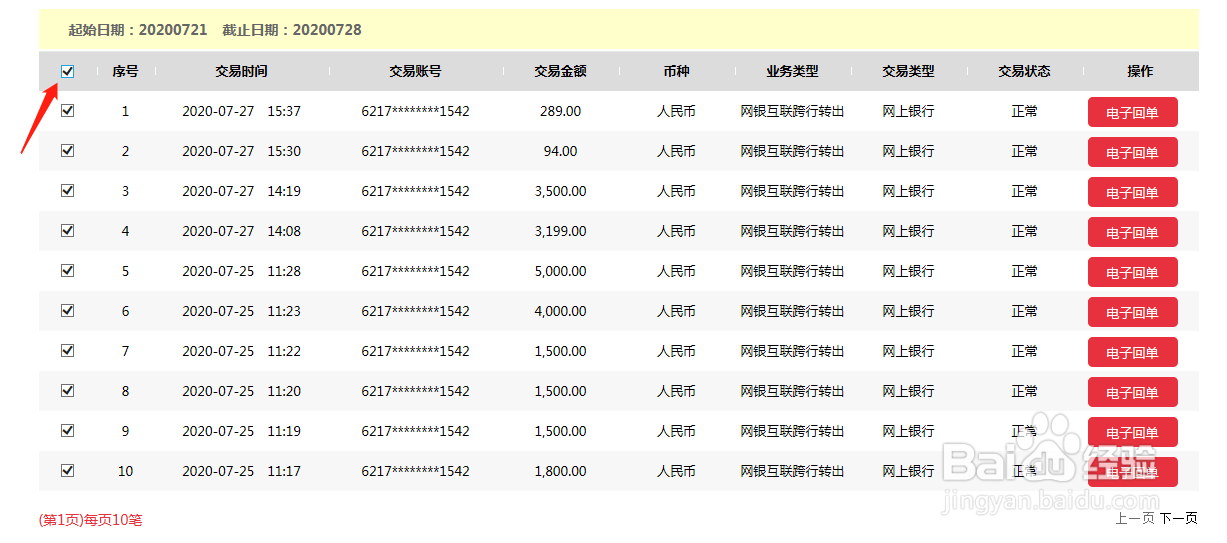Open 电子回单 for the 289.00 transaction
Image resolution: width=1227 pixels, height=543 pixels.
(1132, 112)
